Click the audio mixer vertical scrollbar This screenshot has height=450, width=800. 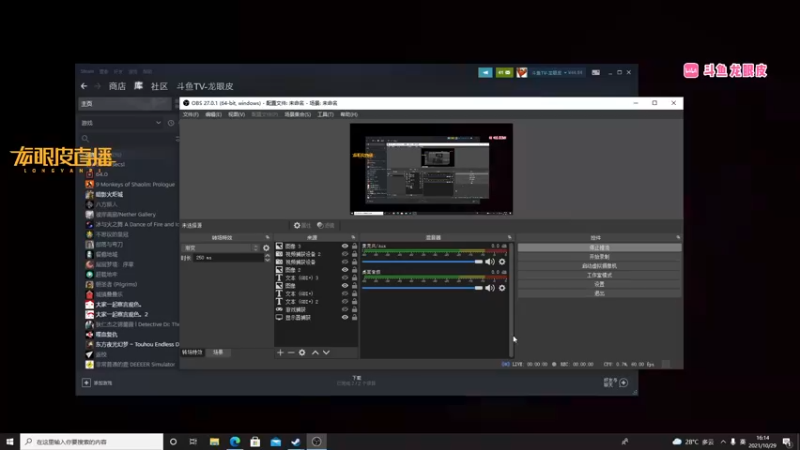(511, 300)
